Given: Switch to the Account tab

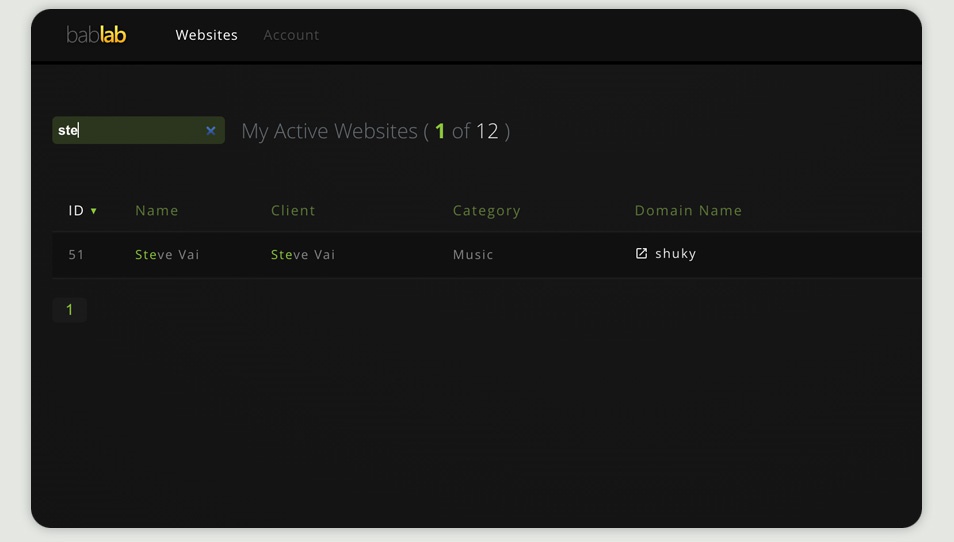Looking at the screenshot, I should click(291, 35).
